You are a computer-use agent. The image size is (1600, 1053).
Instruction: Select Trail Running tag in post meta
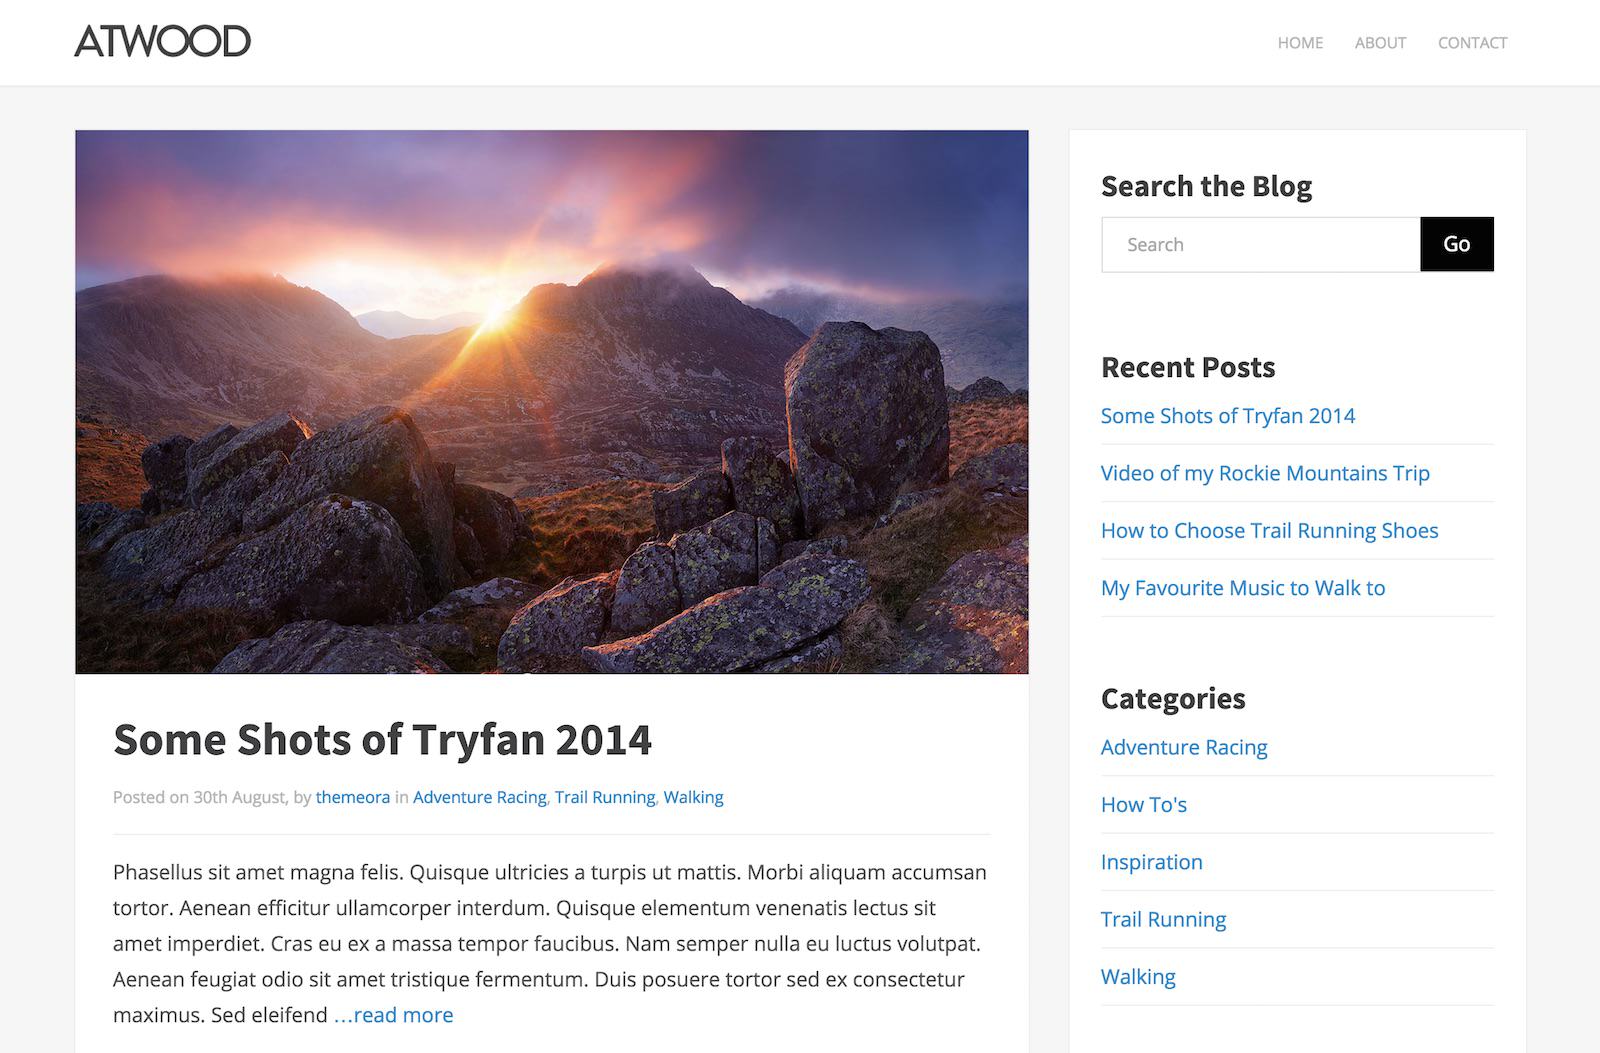pos(604,797)
